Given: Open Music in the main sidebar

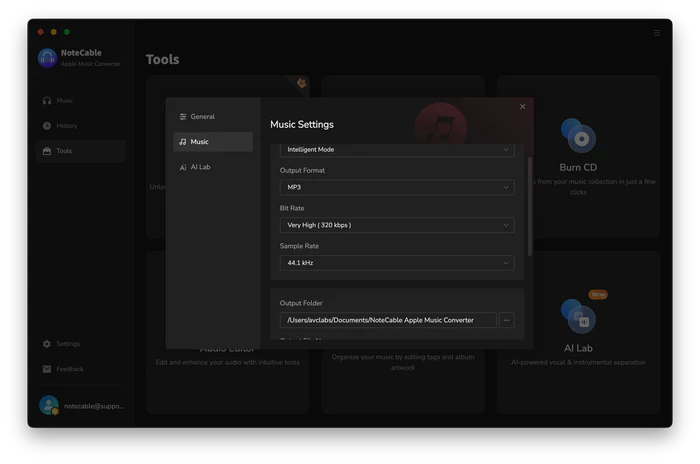Looking at the screenshot, I should [81, 101].
